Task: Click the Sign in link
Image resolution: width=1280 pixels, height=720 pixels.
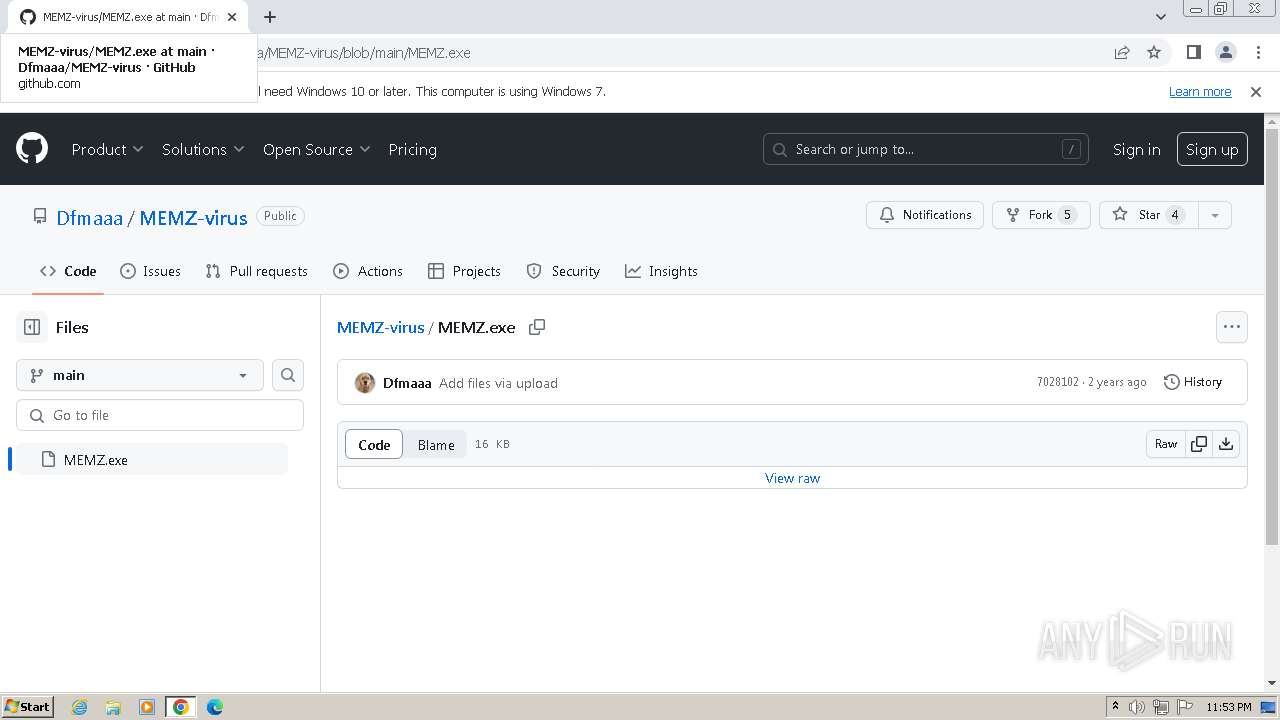Action: 1136,149
